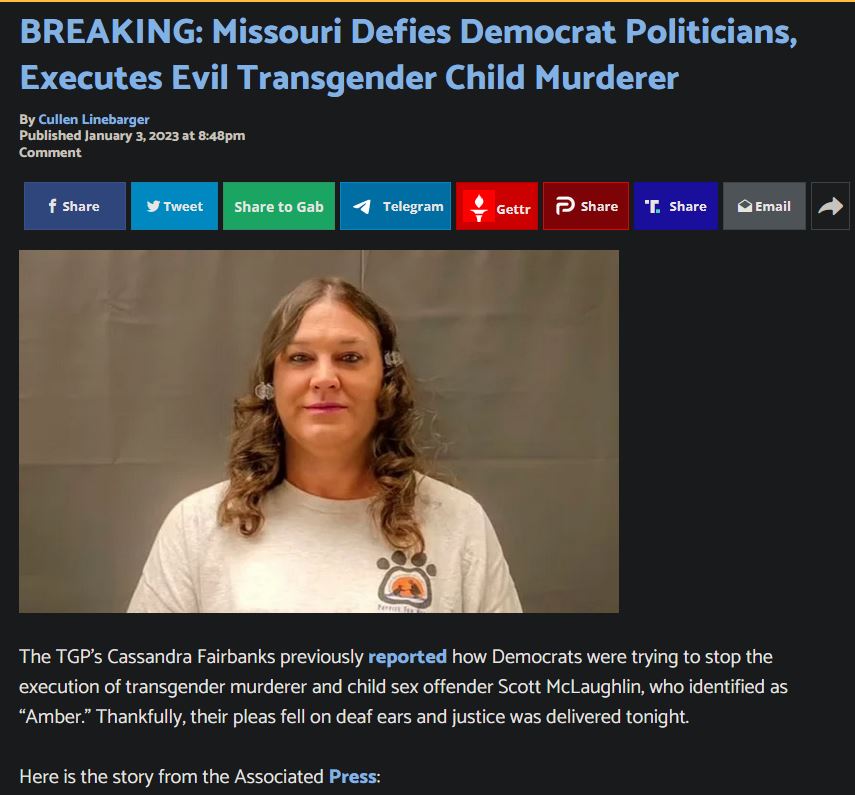This screenshot has width=855, height=795.
Task: Open the Associated "Press" story link
Action: [353, 776]
